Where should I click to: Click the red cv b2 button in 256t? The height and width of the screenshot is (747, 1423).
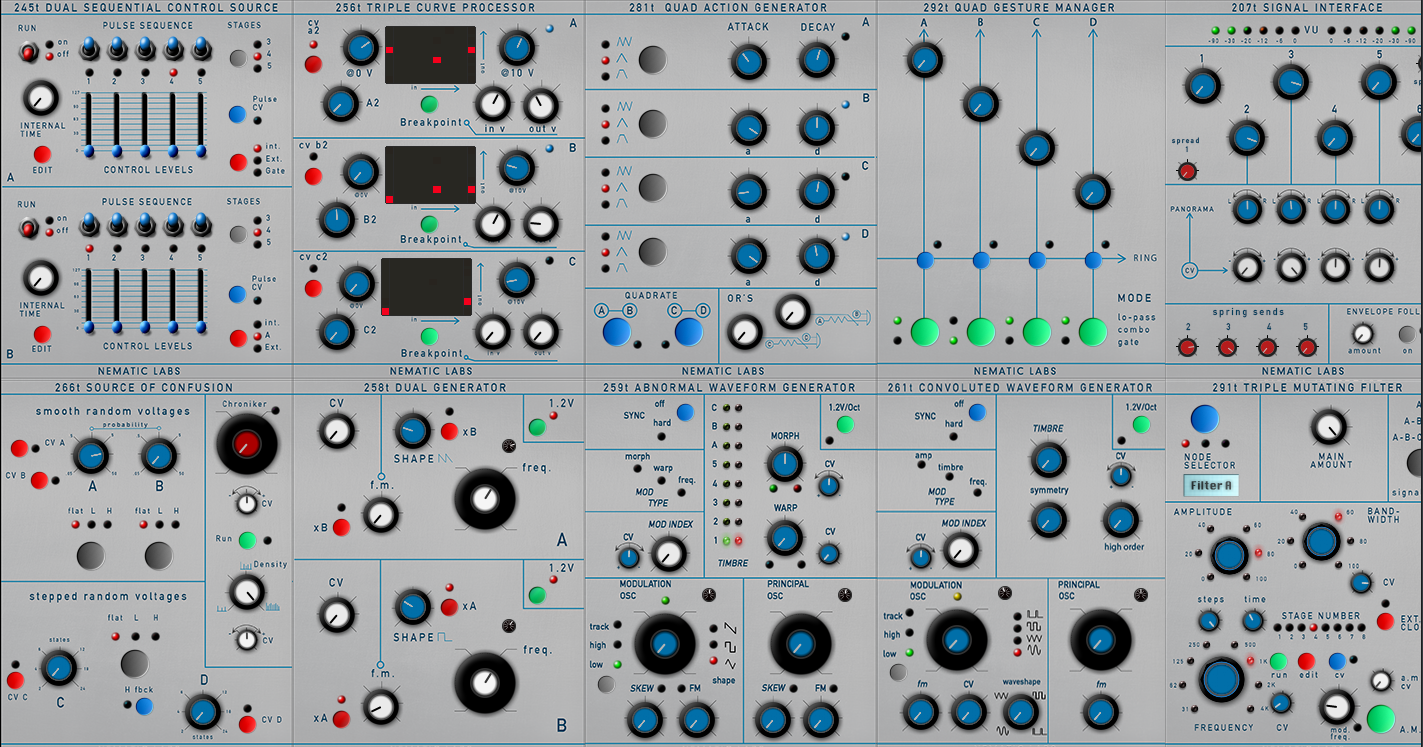pyautogui.click(x=313, y=176)
